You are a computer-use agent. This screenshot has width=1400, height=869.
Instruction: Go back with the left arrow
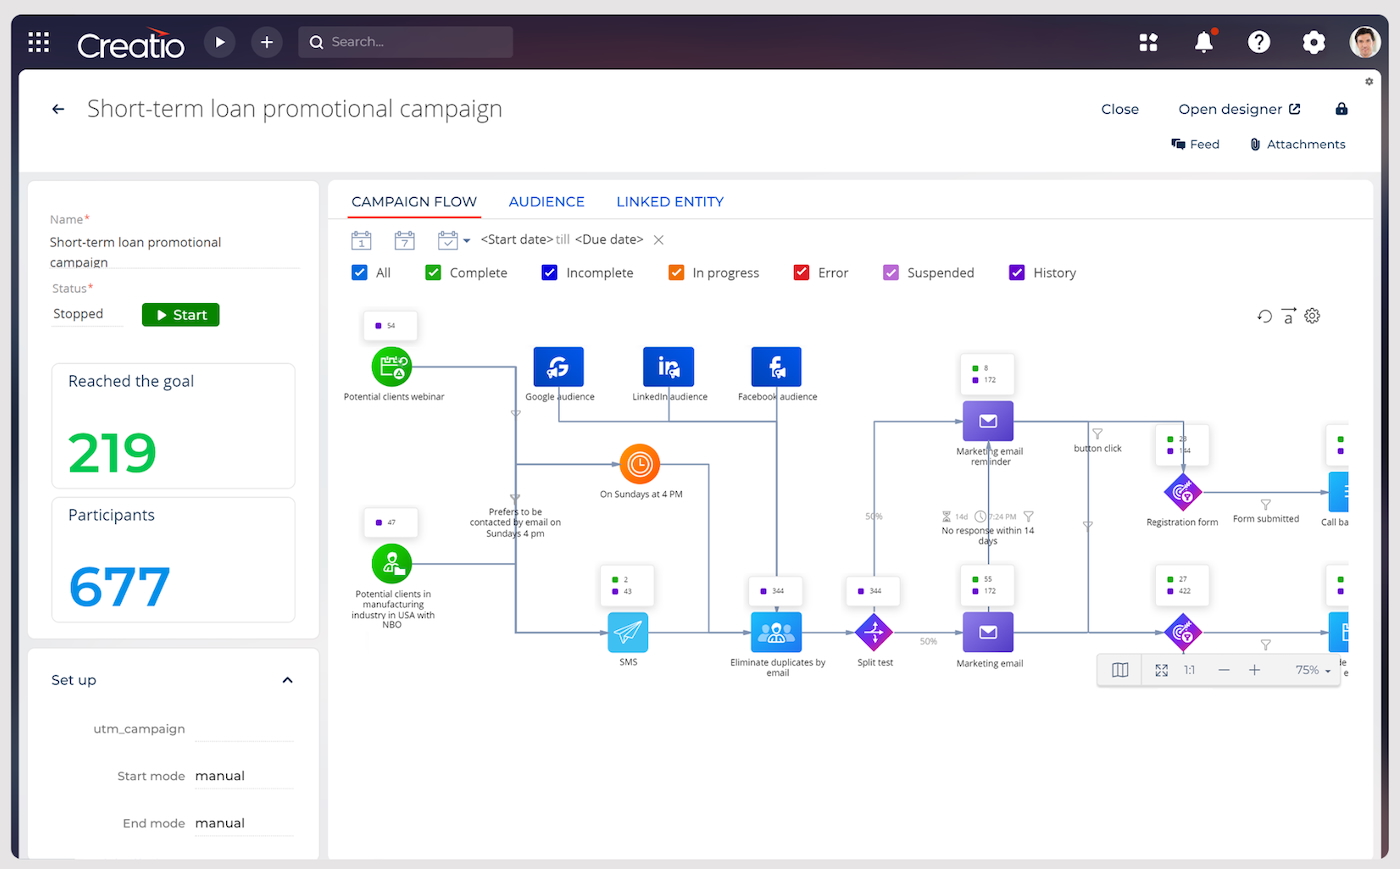tap(58, 109)
